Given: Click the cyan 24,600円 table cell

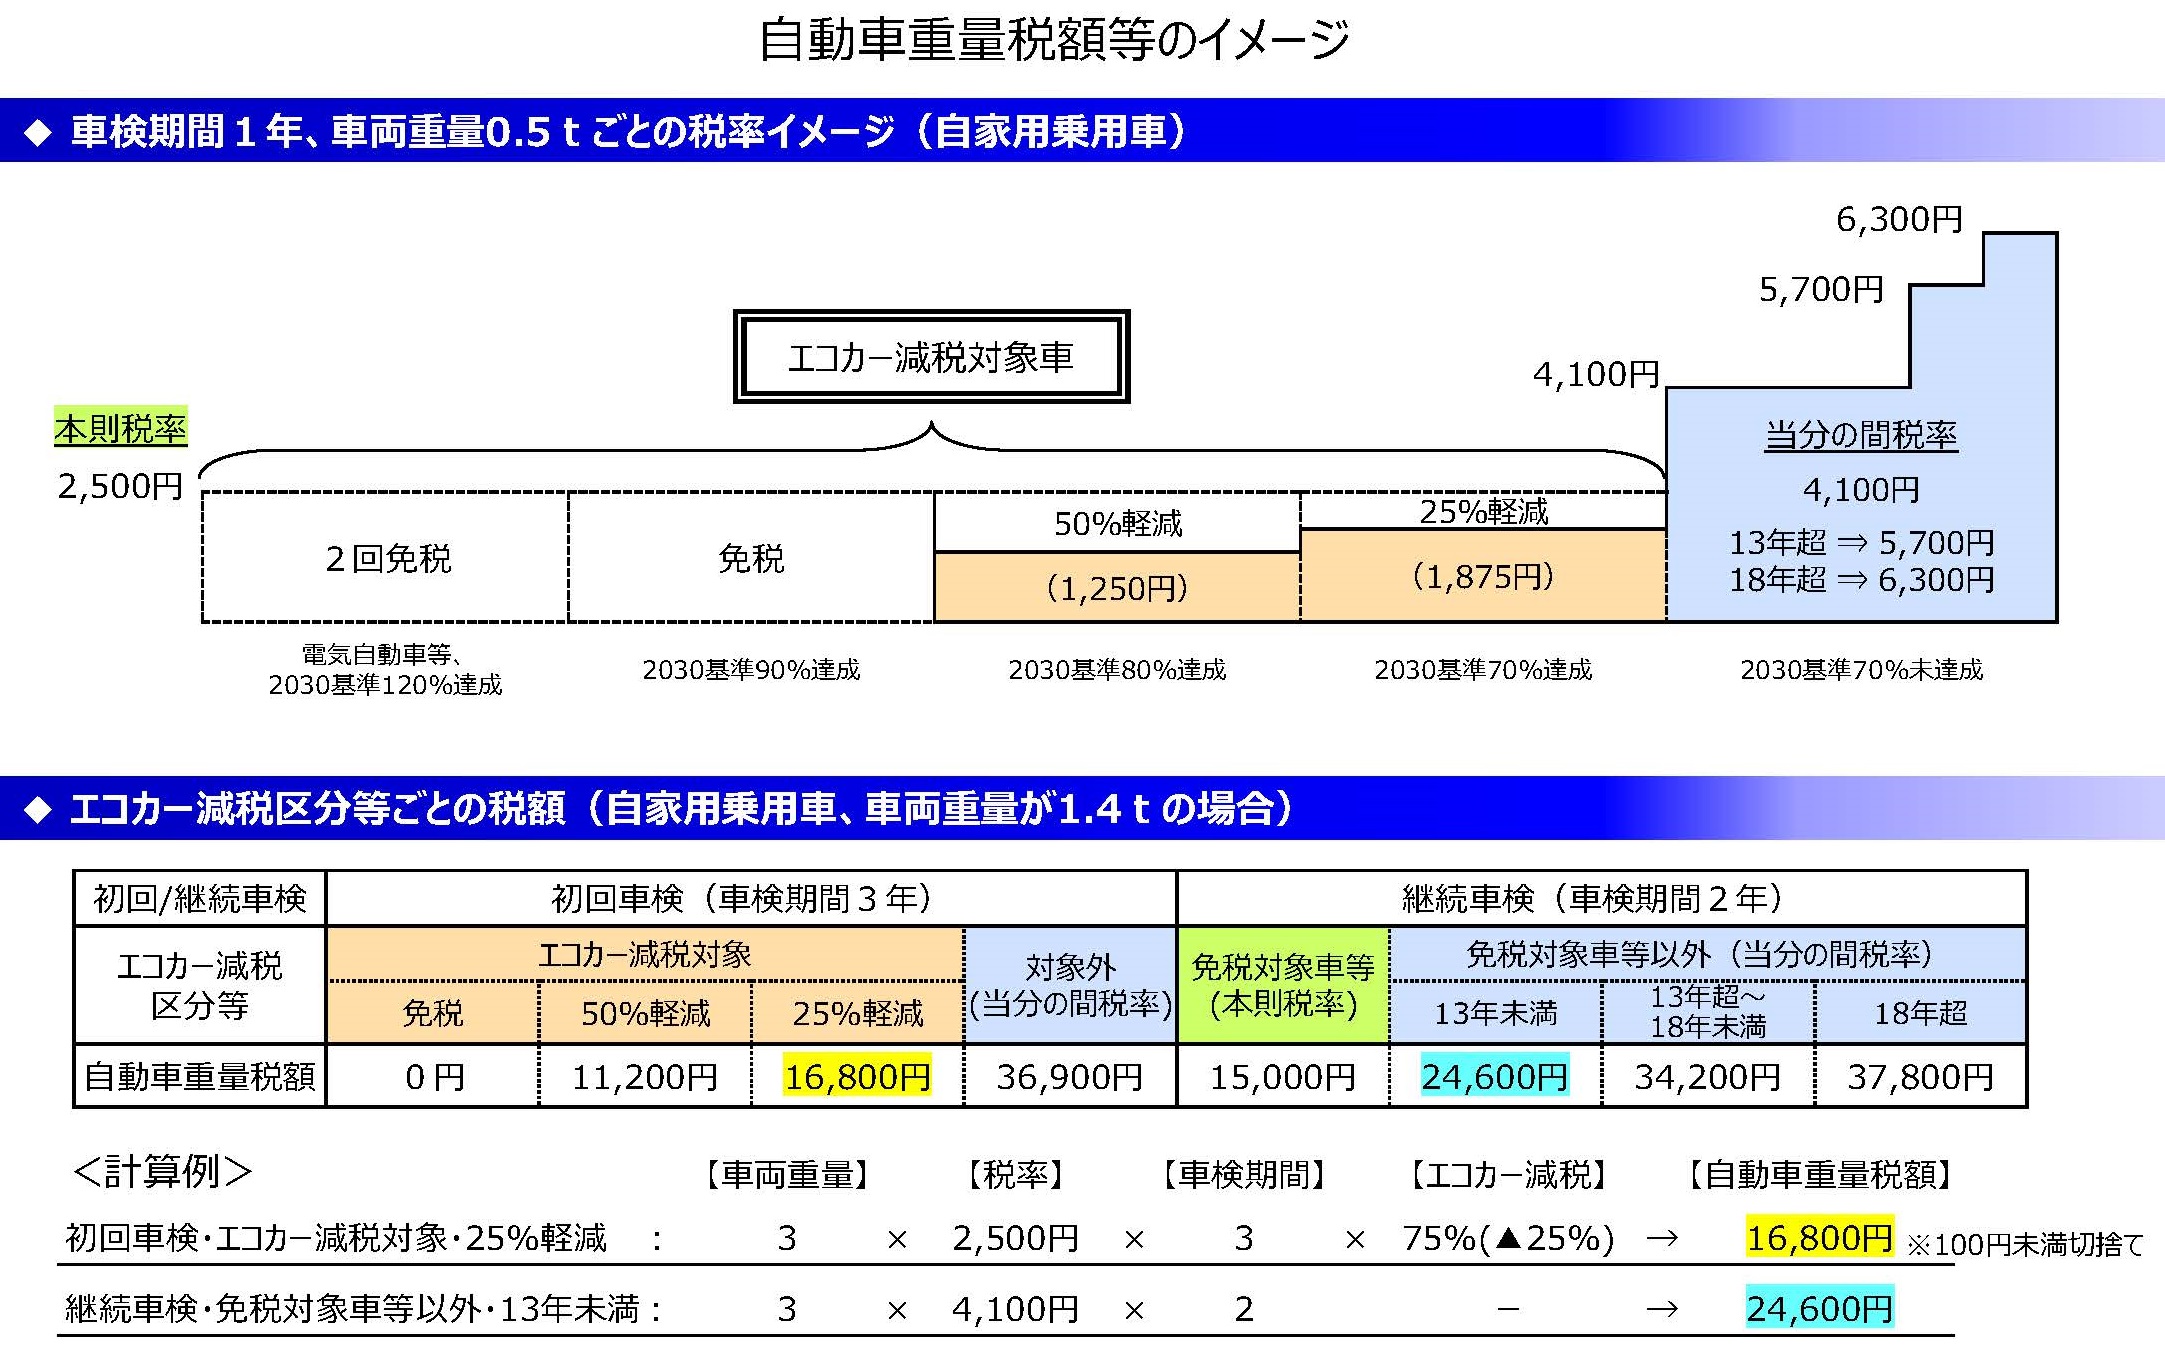Looking at the screenshot, I should 1496,1076.
